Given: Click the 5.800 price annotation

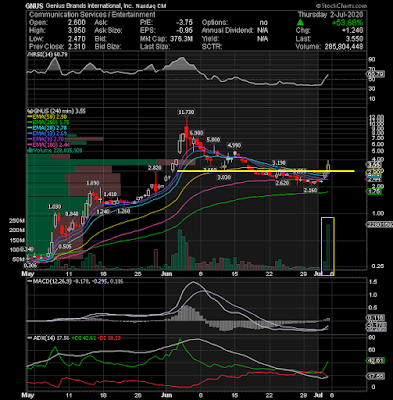Looking at the screenshot, I should pos(213,140).
